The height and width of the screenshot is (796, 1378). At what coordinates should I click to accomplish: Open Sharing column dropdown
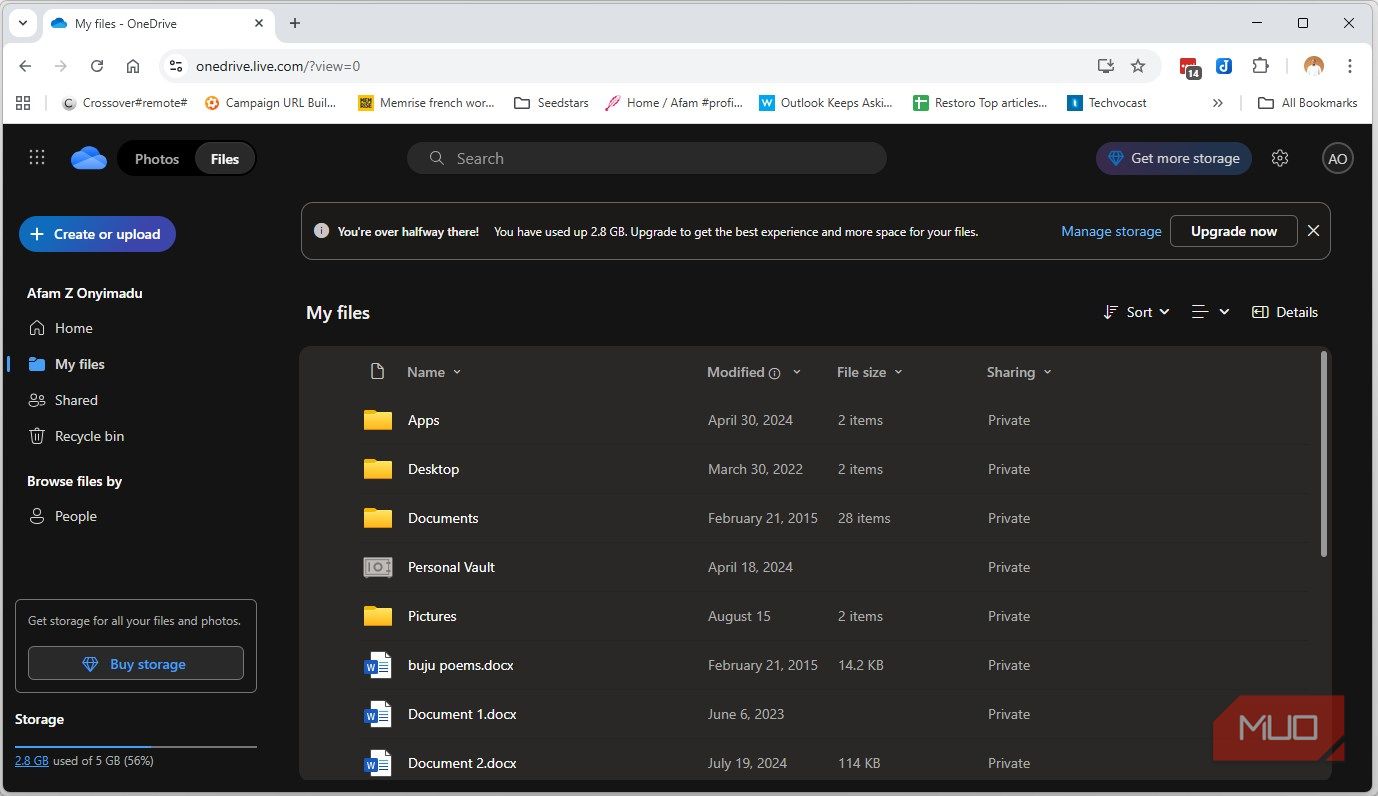pyautogui.click(x=1019, y=372)
